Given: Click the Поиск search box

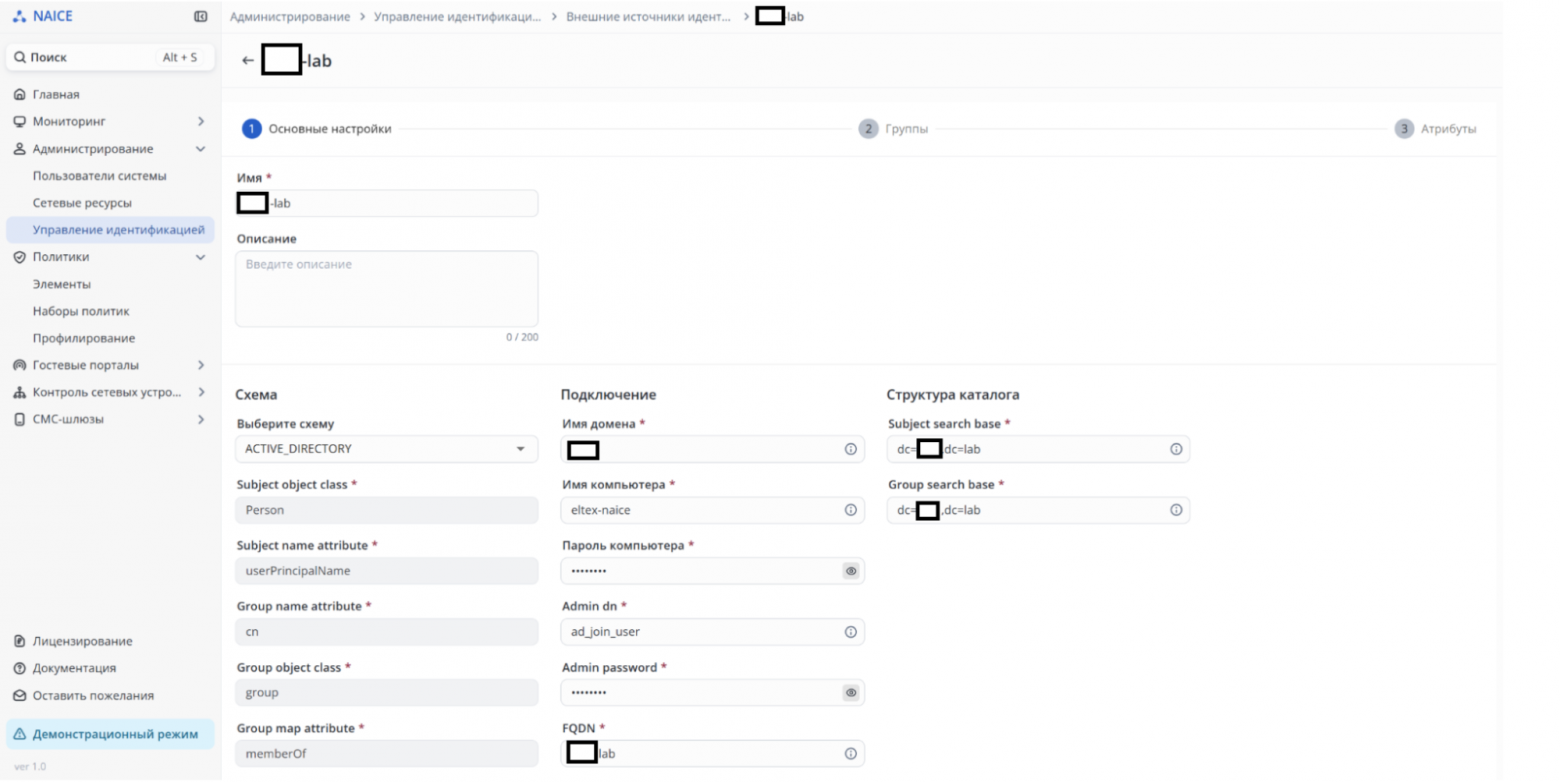Looking at the screenshot, I should click(x=110, y=58).
